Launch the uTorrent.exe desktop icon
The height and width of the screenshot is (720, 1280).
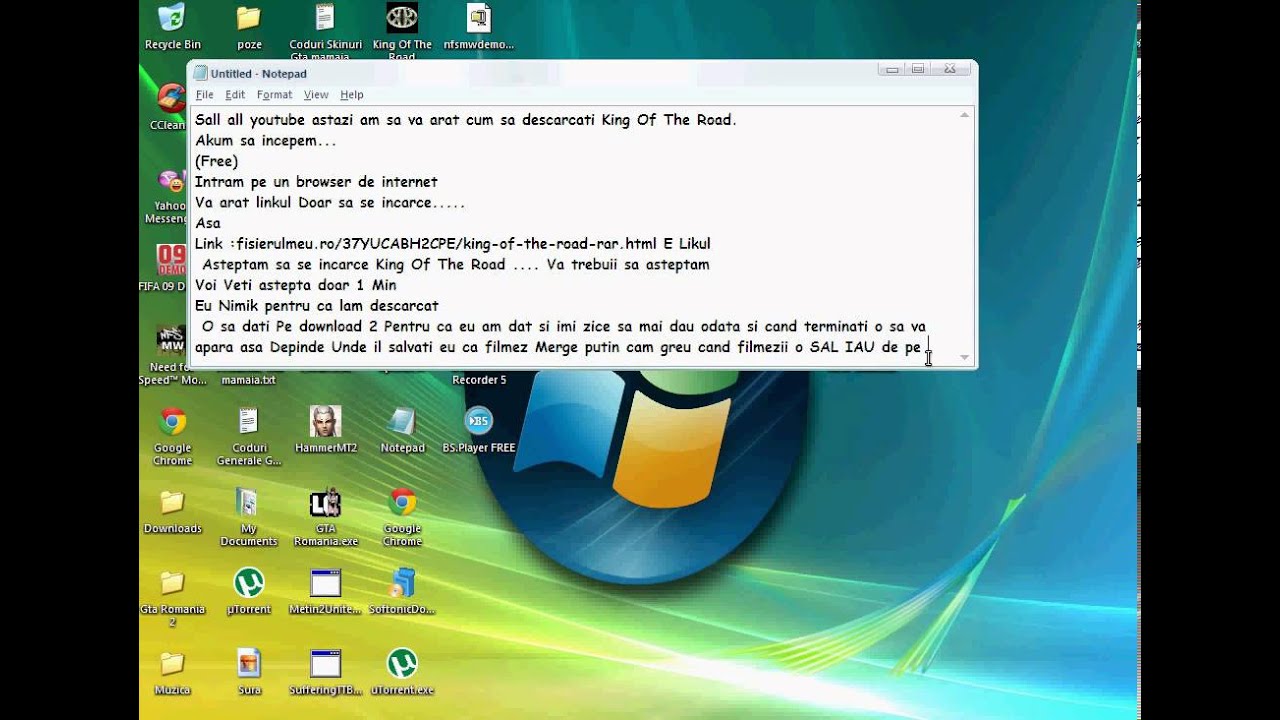[x=402, y=672]
